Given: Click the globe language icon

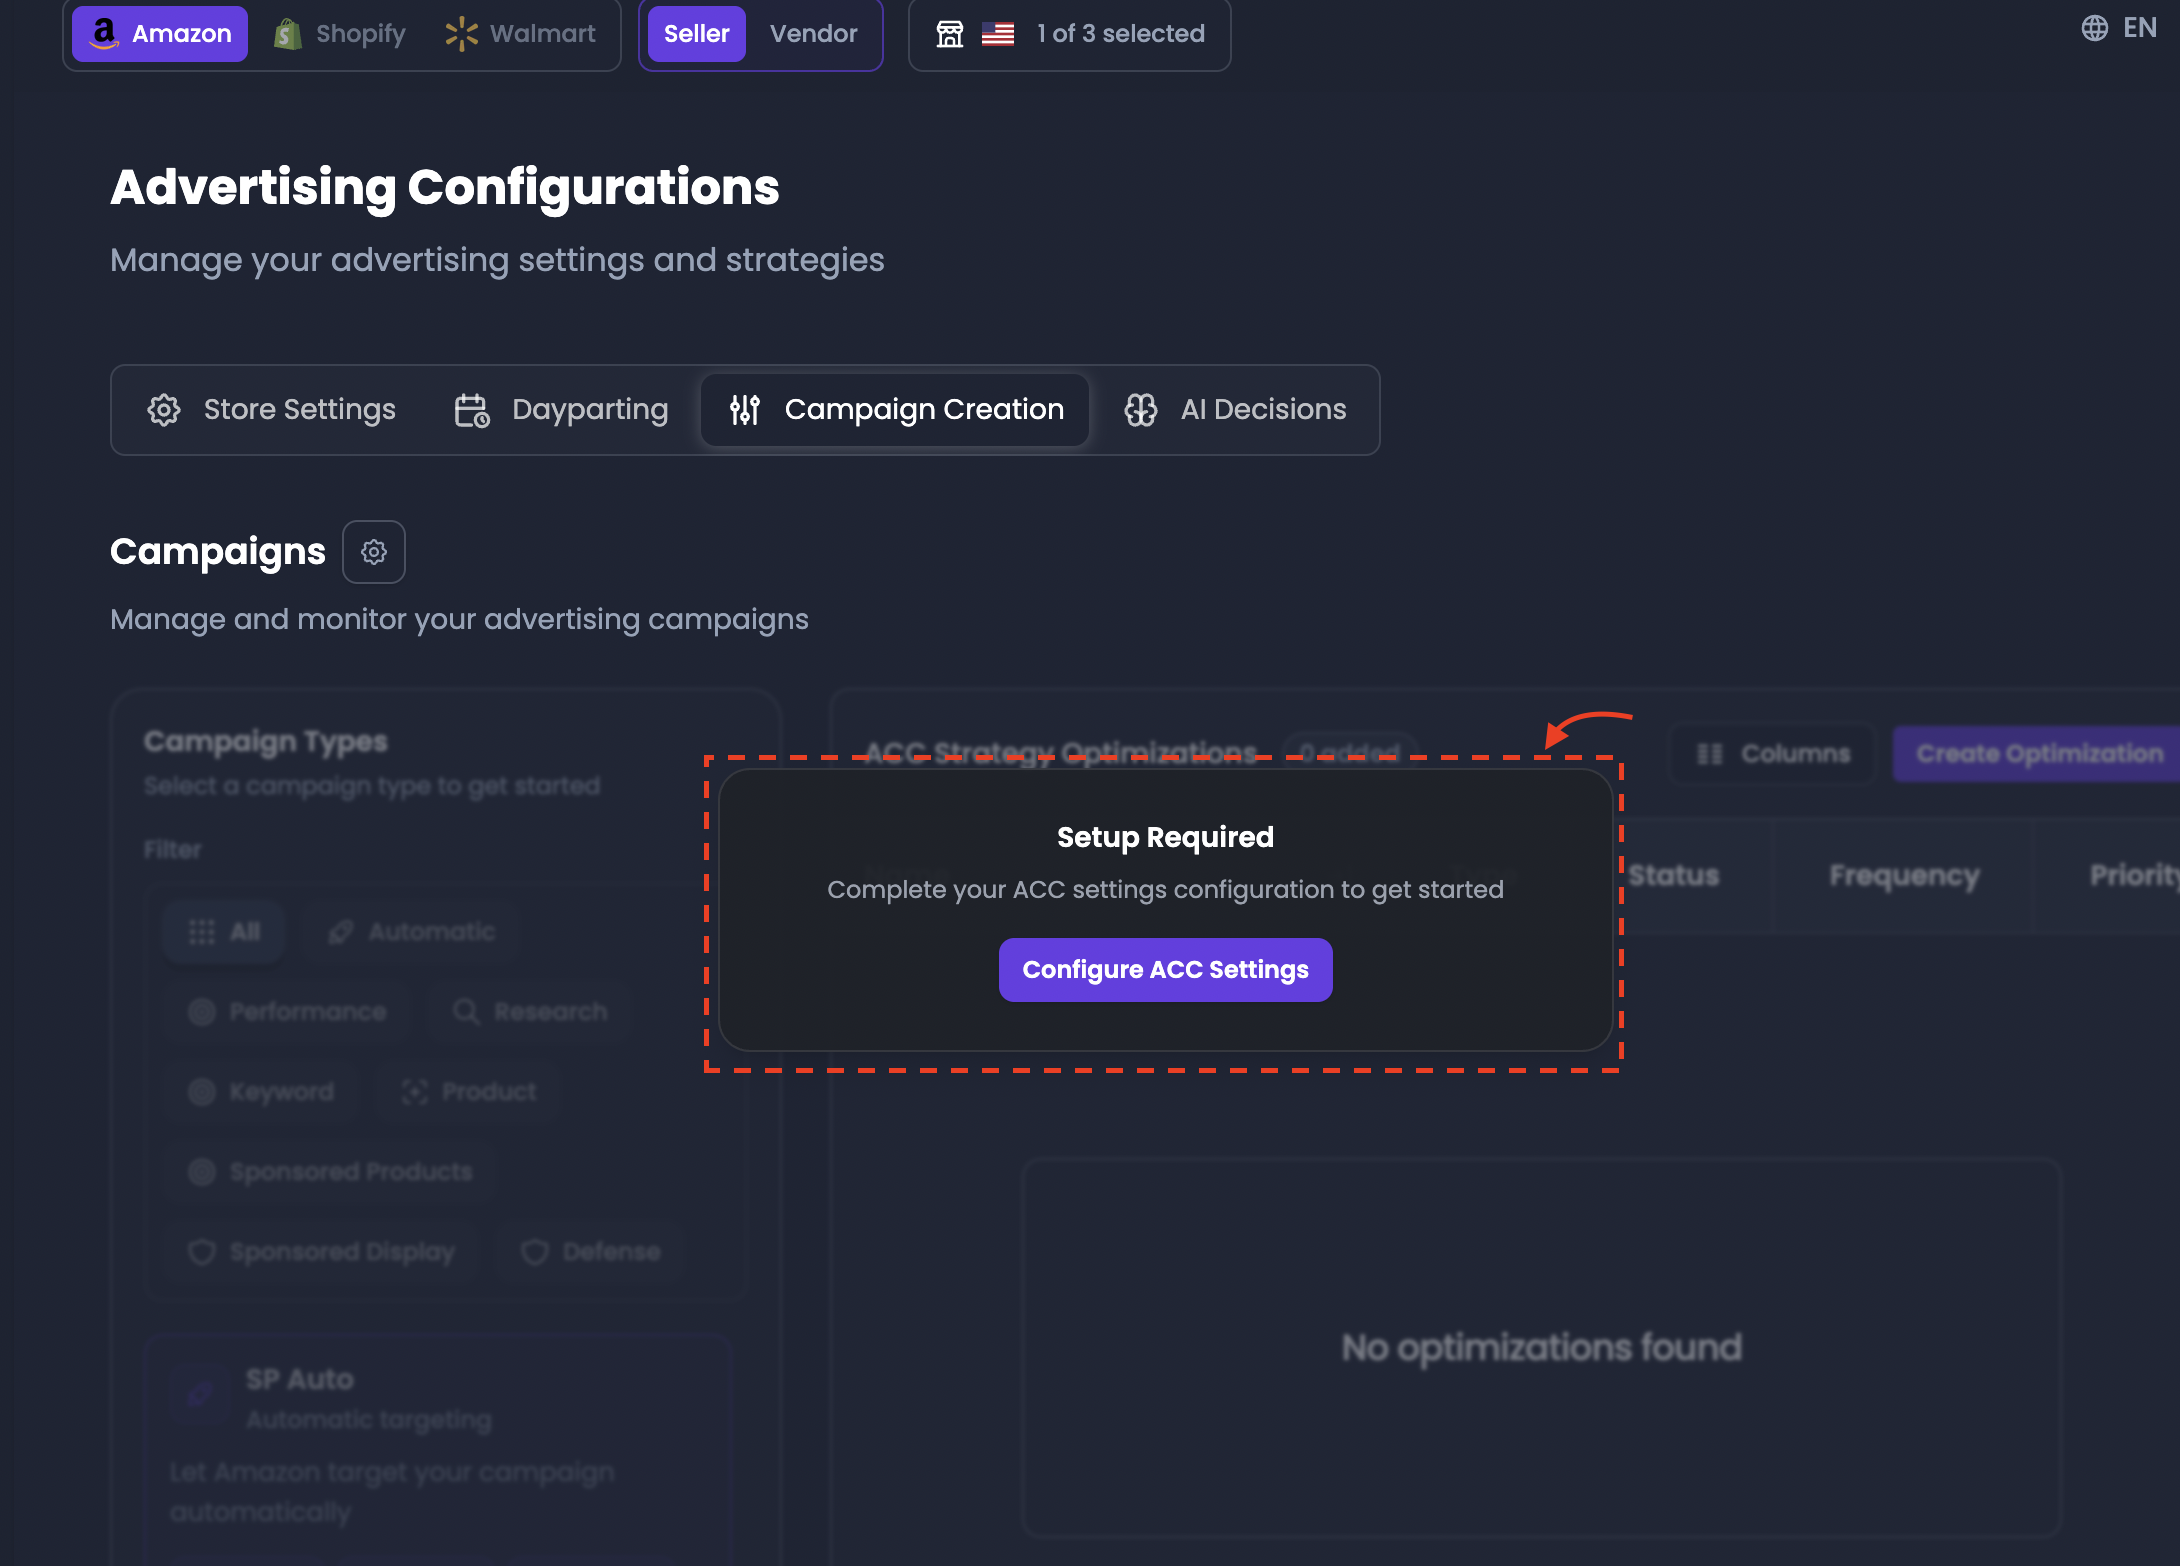Looking at the screenshot, I should (2094, 28).
